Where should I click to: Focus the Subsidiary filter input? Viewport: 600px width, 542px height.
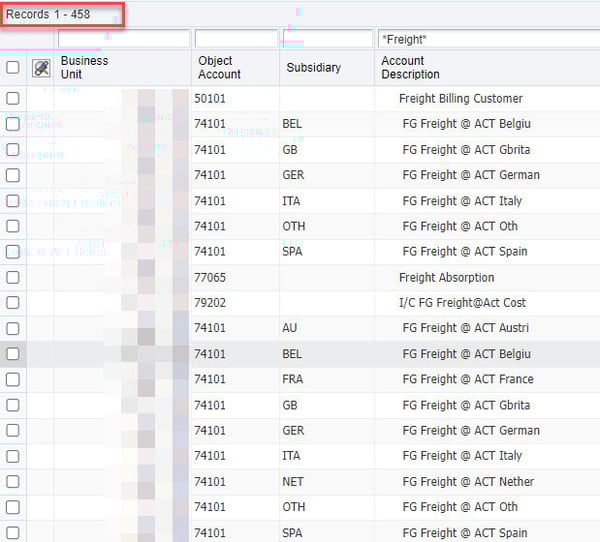(328, 39)
